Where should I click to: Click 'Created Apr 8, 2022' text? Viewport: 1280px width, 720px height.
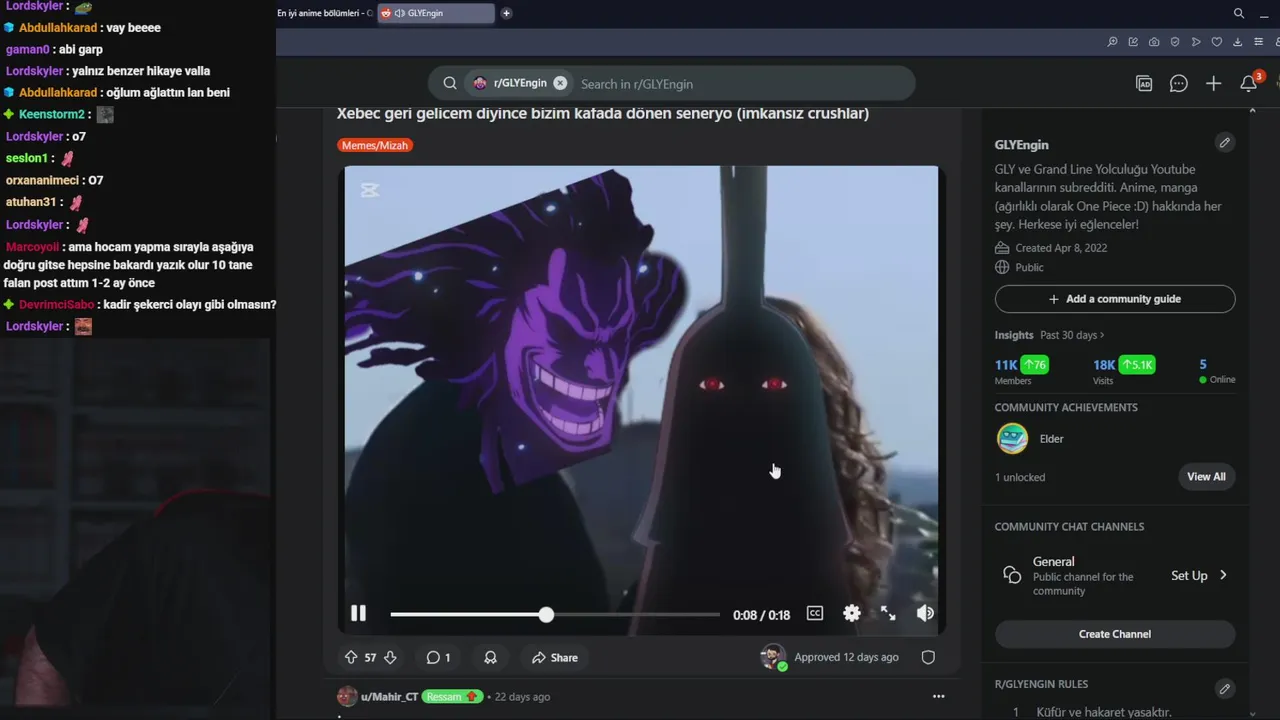[1061, 248]
